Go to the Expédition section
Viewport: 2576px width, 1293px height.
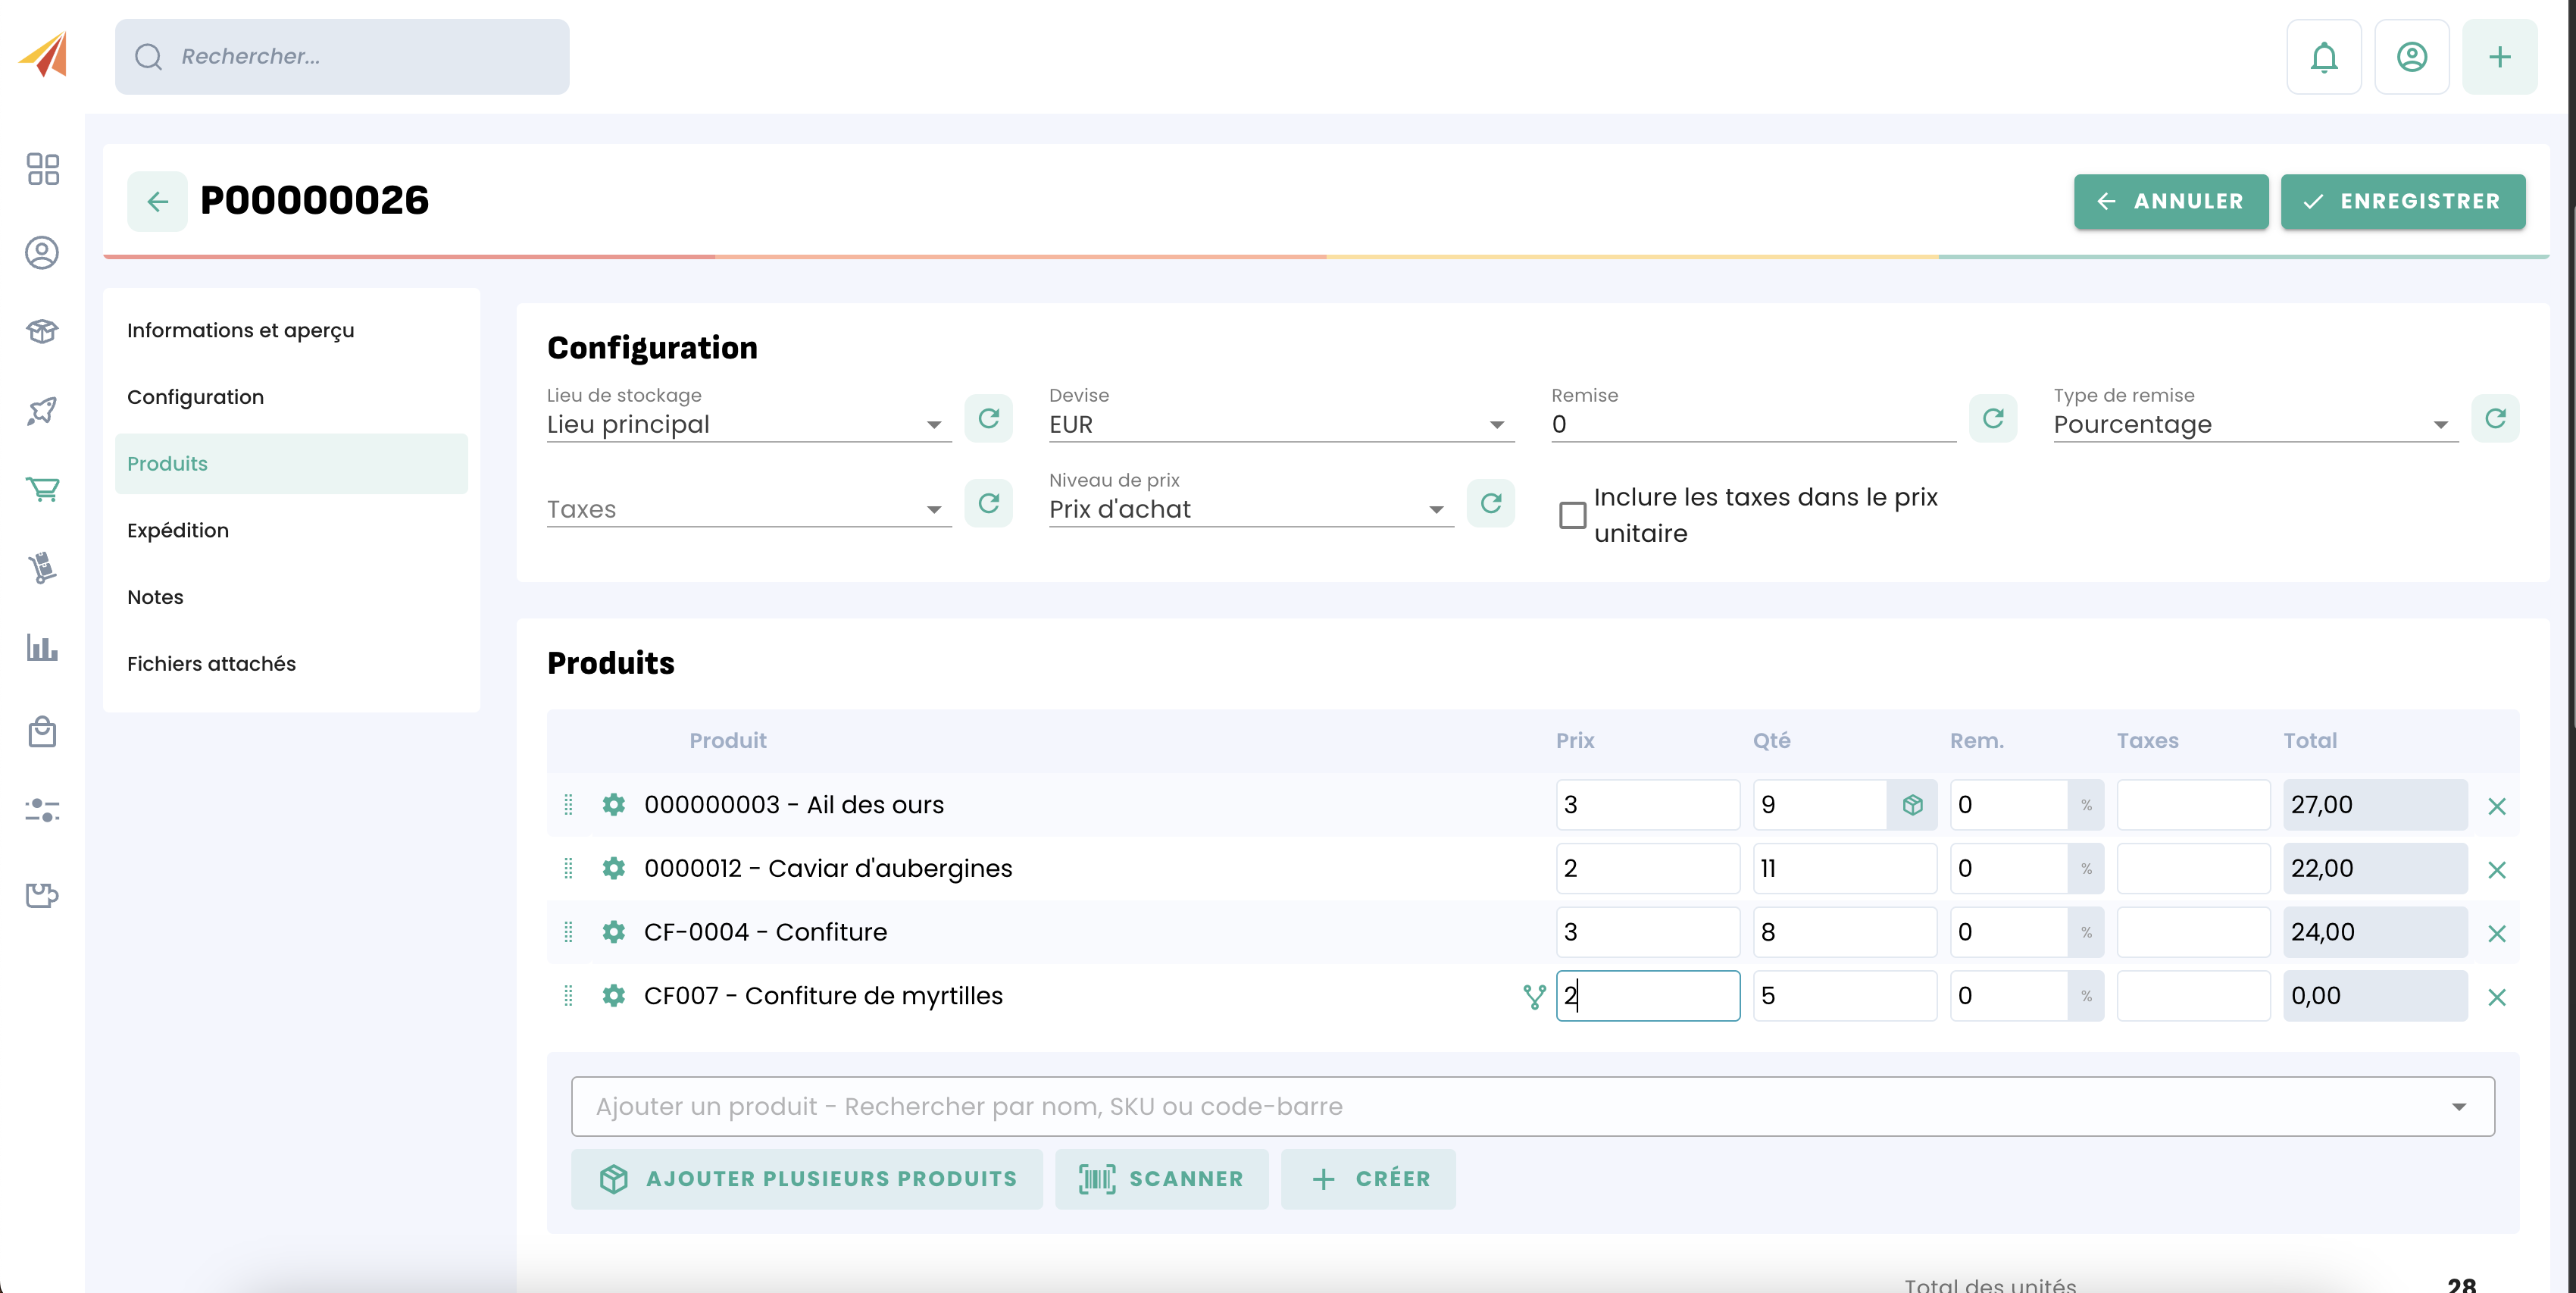[x=178, y=530]
